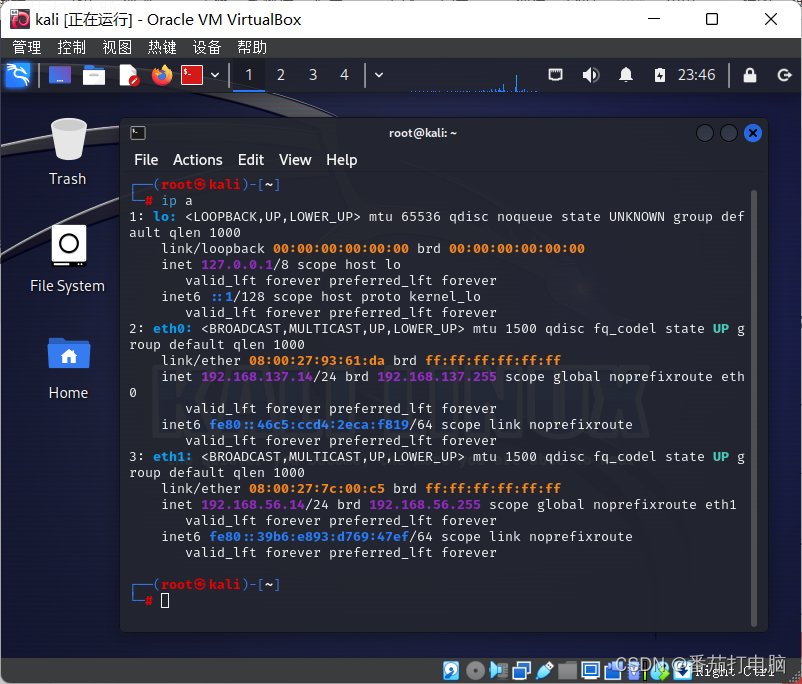Click MAC address 08:00:27:93:61:da
This screenshot has height=684, width=802.
click(317, 361)
